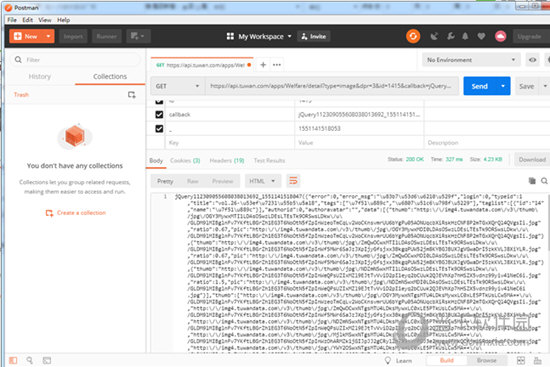This screenshot has height=367, width=550.
Task: Switch to the History tab
Action: click(40, 76)
